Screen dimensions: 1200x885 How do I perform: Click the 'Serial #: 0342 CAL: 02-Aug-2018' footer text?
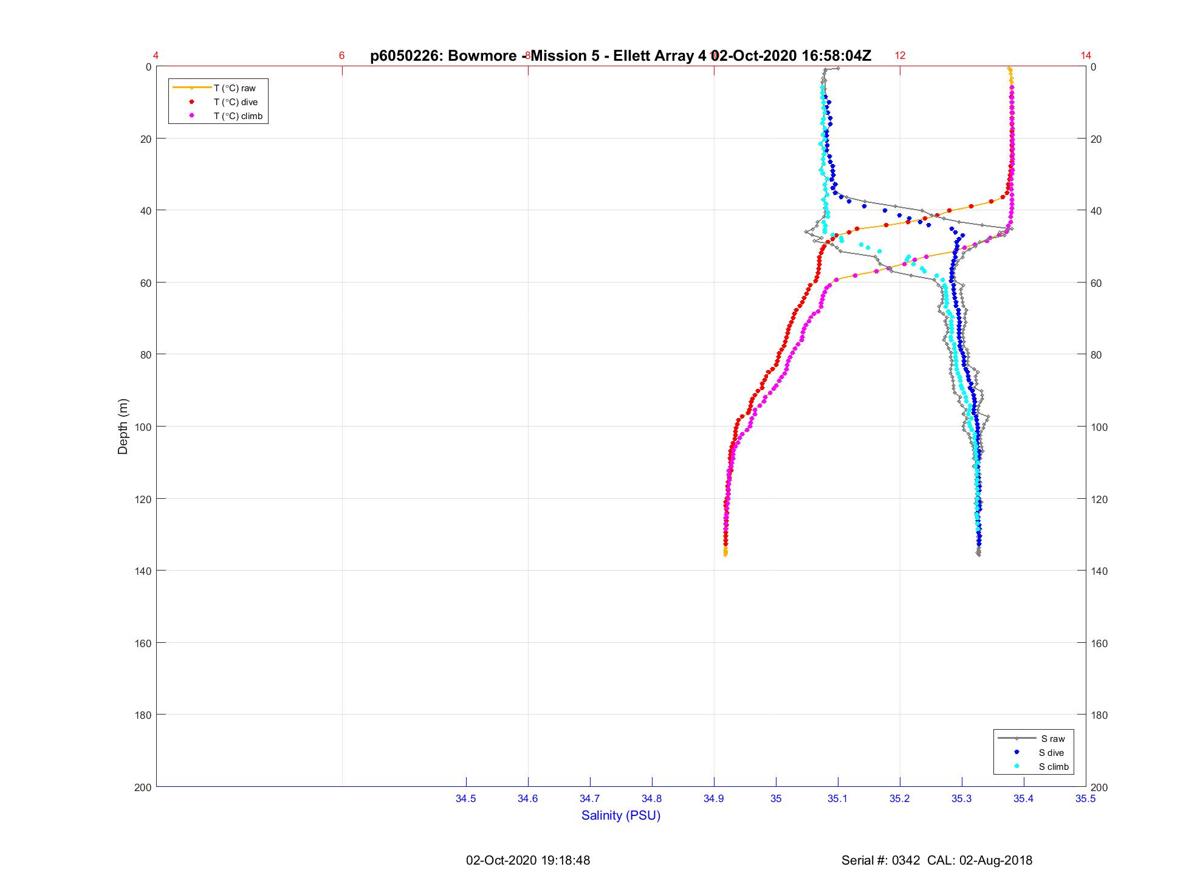[x=937, y=860]
